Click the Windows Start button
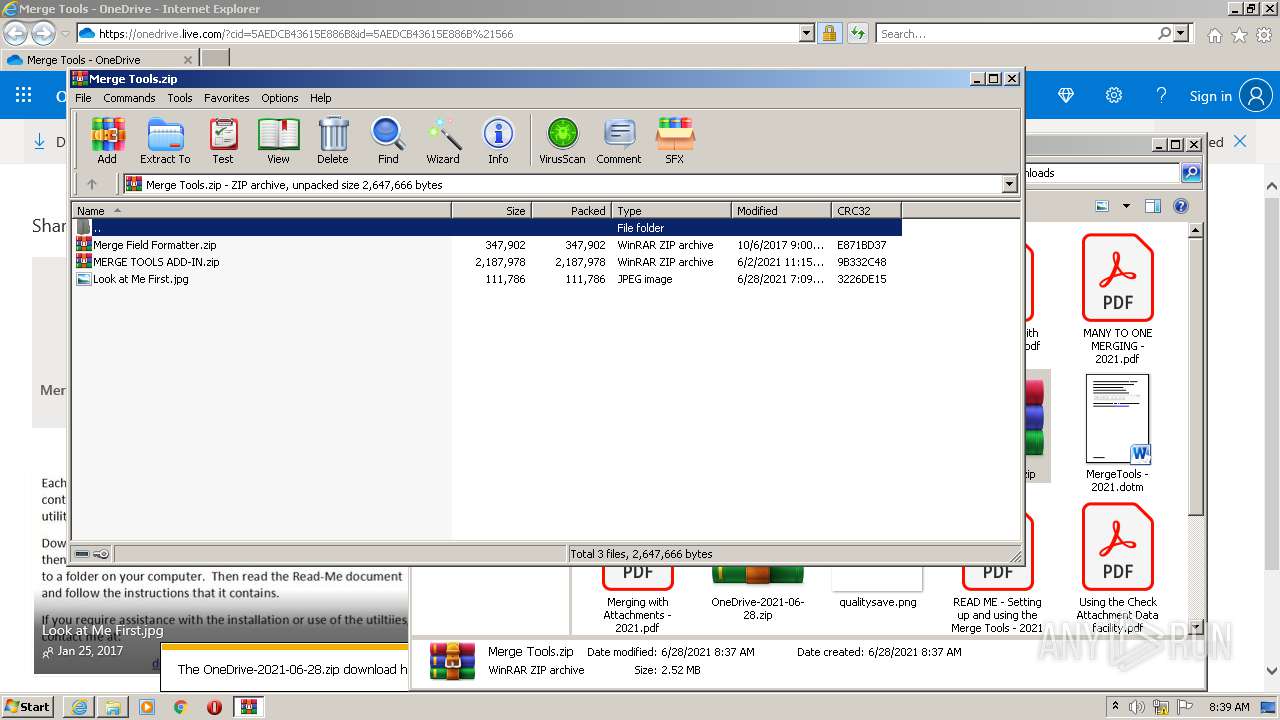The height and width of the screenshot is (720, 1280). coord(27,706)
